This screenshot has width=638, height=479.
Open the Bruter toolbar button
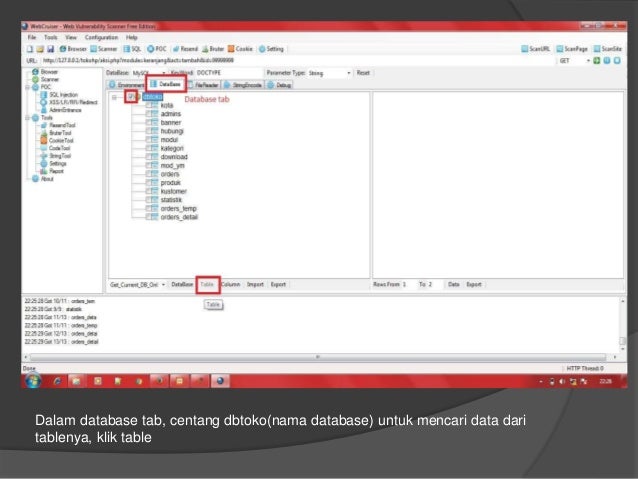point(213,49)
